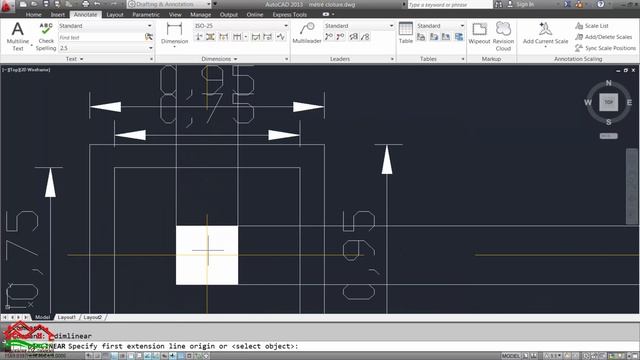The height and width of the screenshot is (360, 640).
Task: Select the Wipeout tool
Action: point(479,33)
